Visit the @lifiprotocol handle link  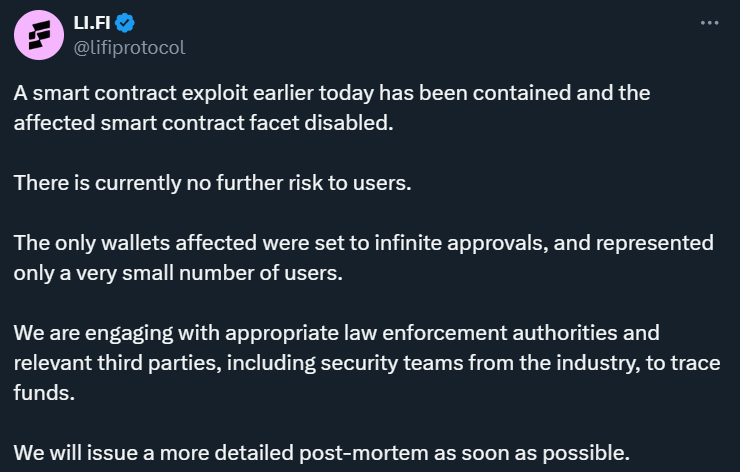coord(129,48)
